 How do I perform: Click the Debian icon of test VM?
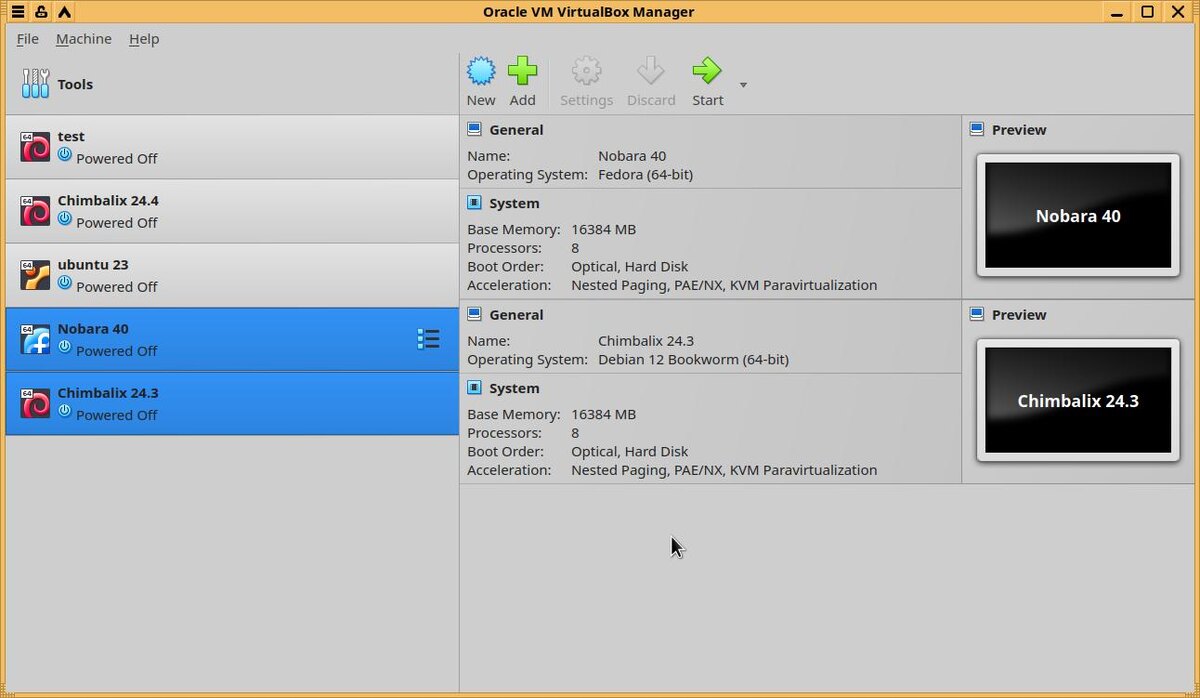pyautogui.click(x=35, y=147)
